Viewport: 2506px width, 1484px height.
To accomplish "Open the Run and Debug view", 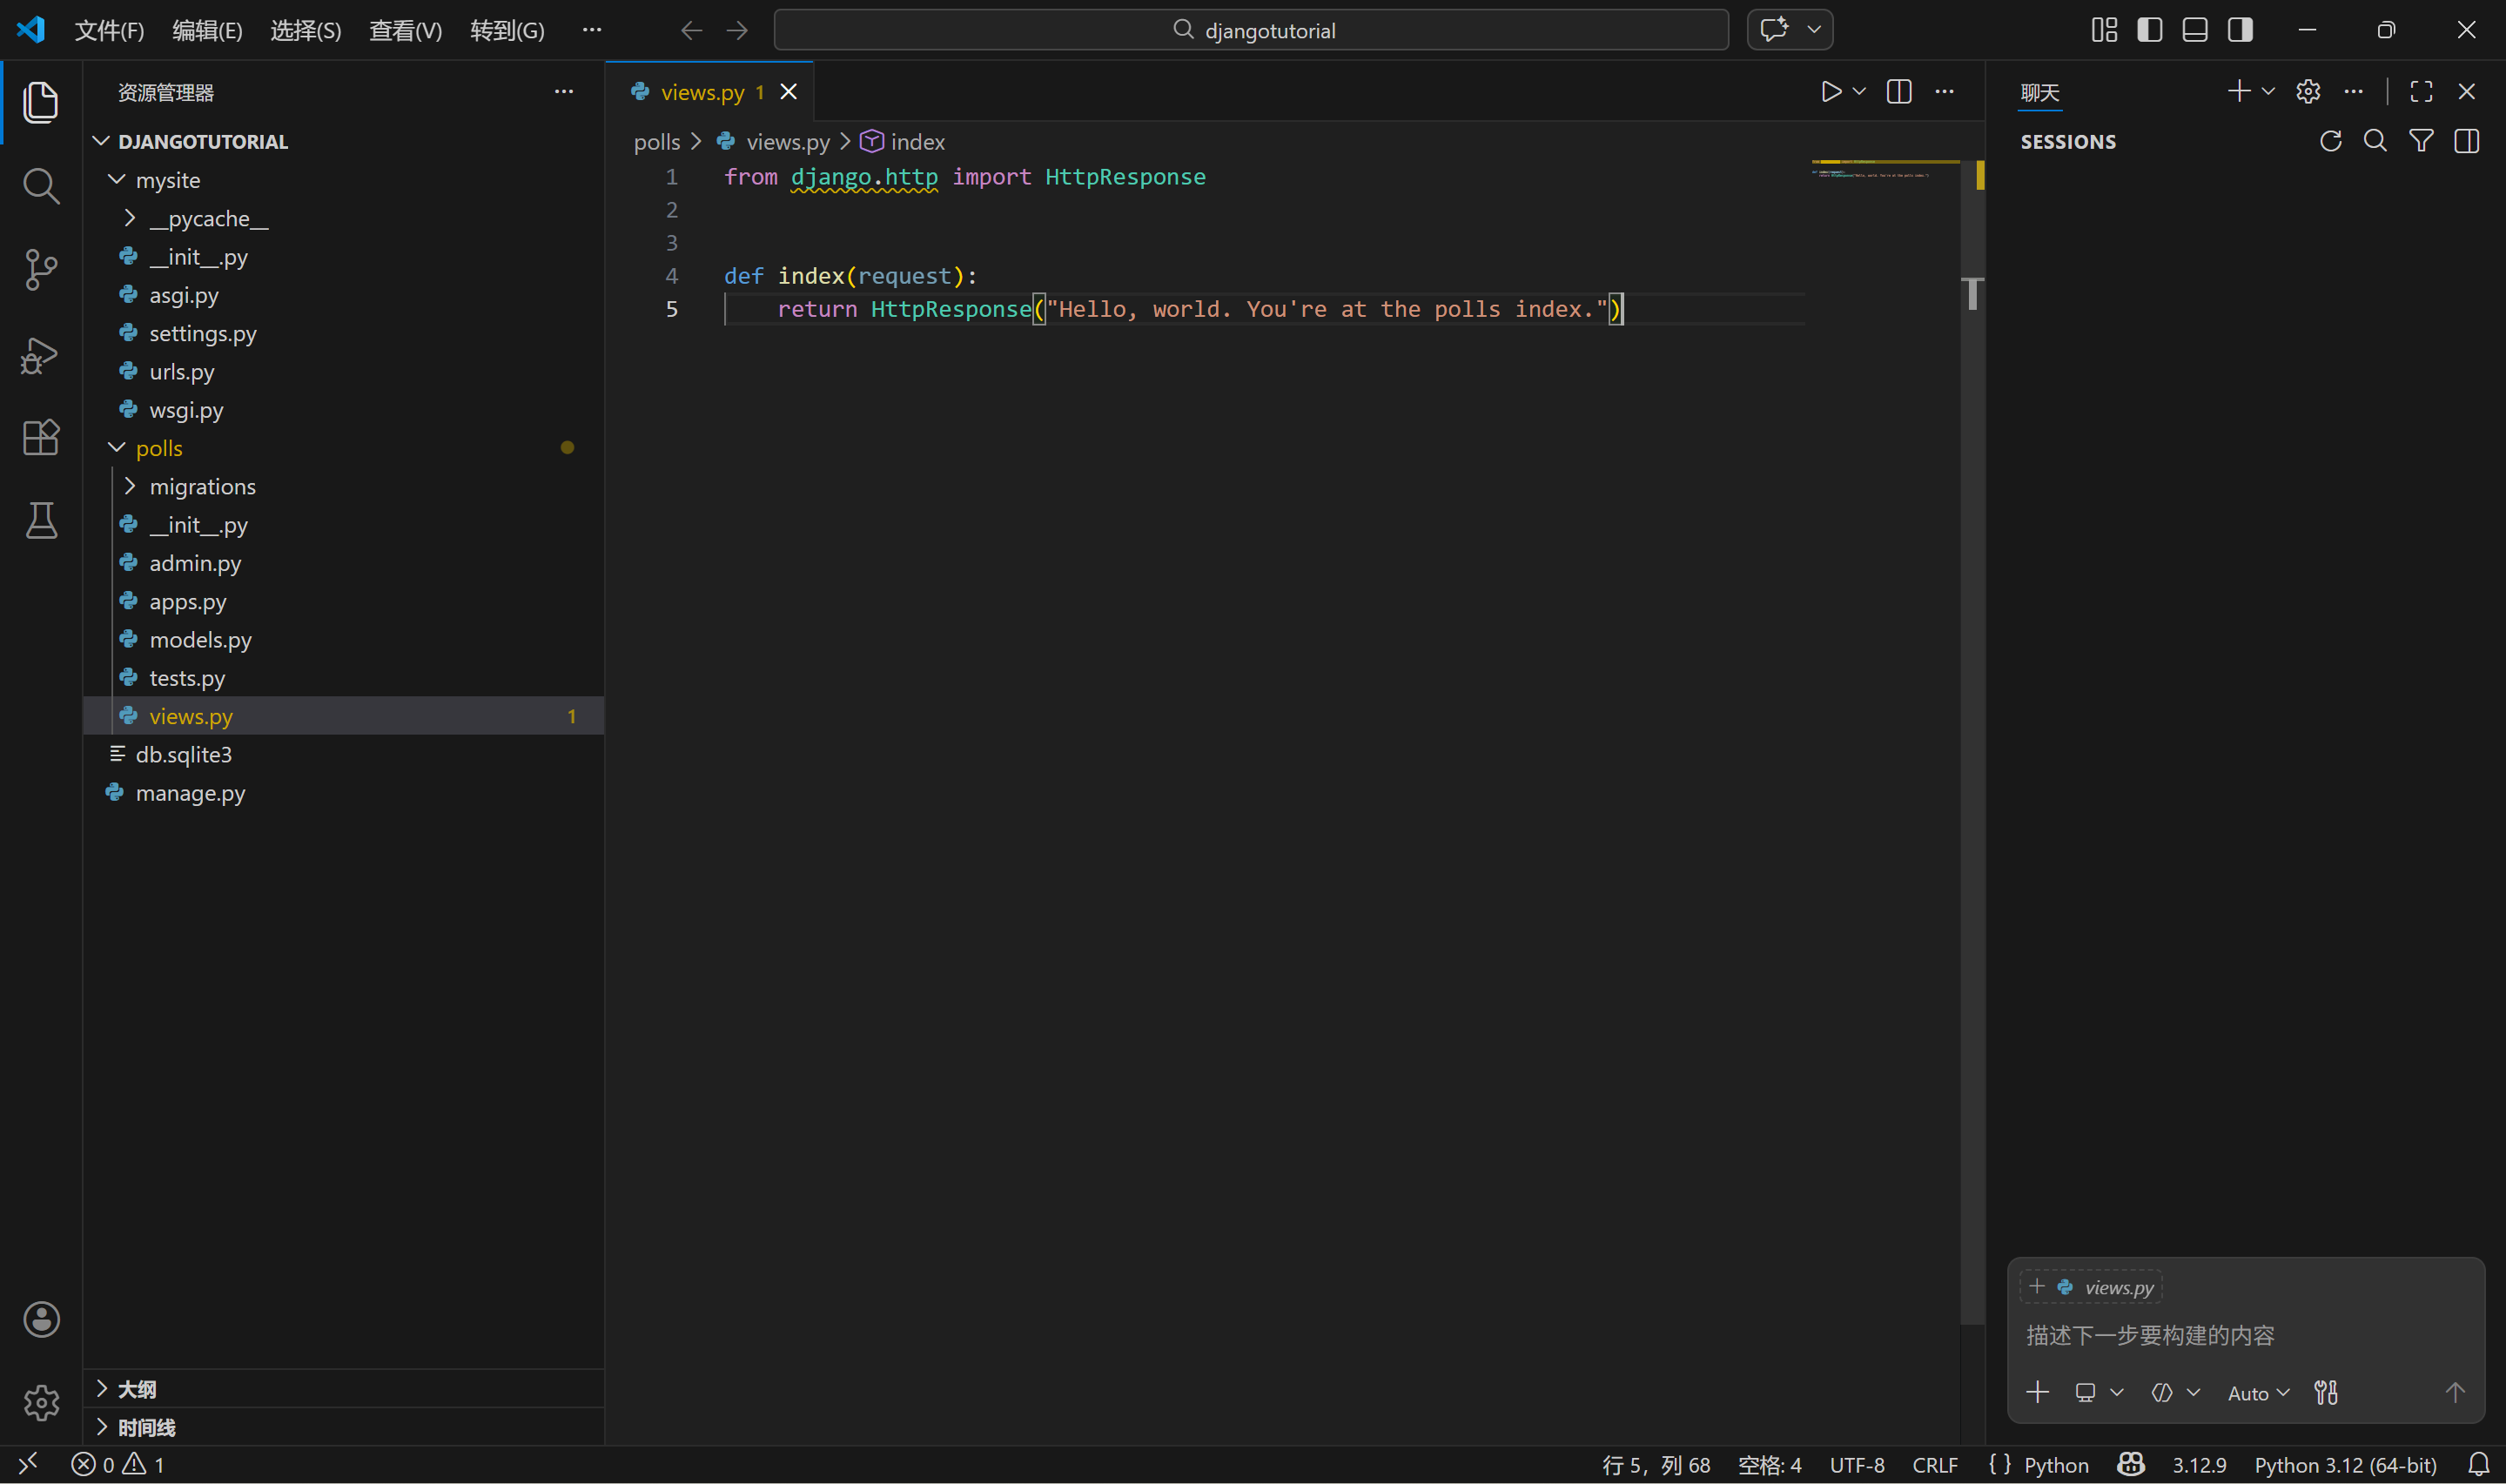I will (x=40, y=354).
